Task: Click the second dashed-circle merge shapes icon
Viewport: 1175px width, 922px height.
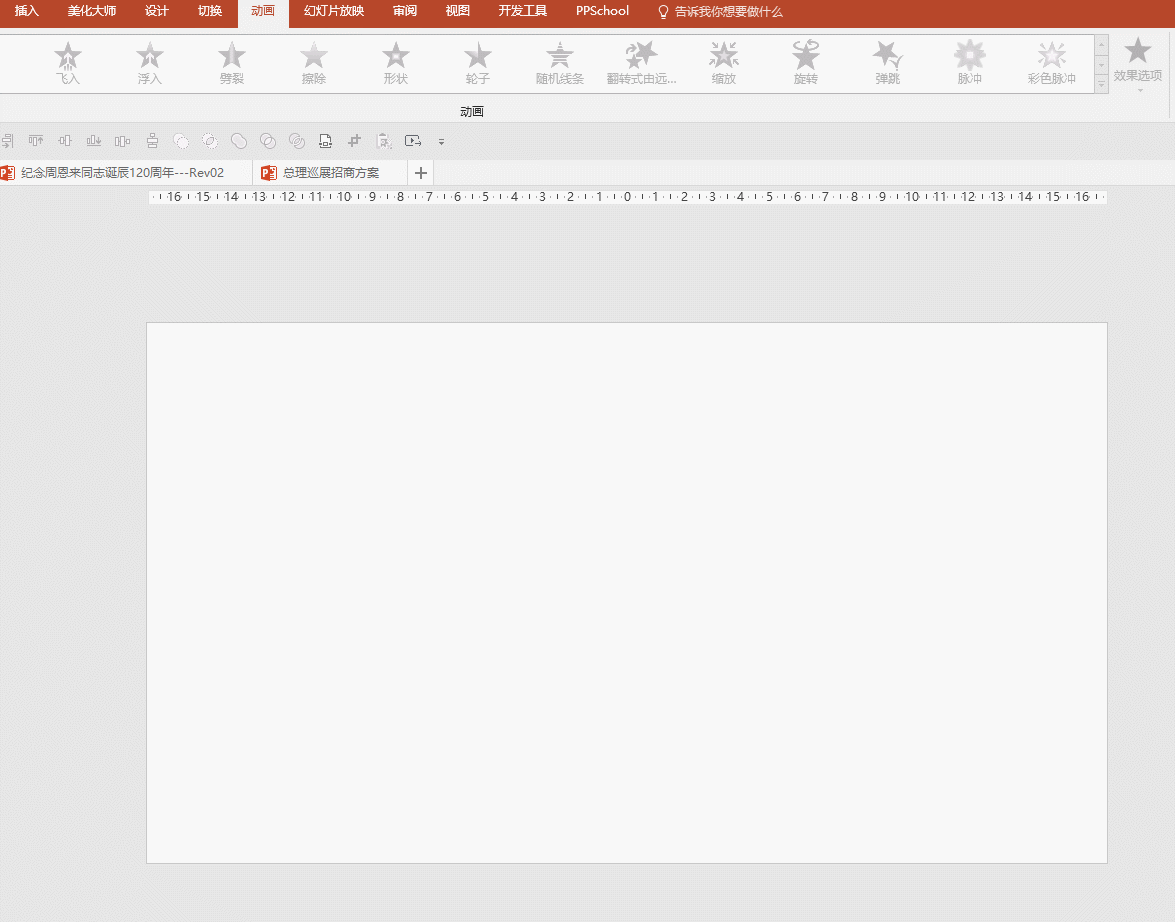Action: (x=210, y=141)
